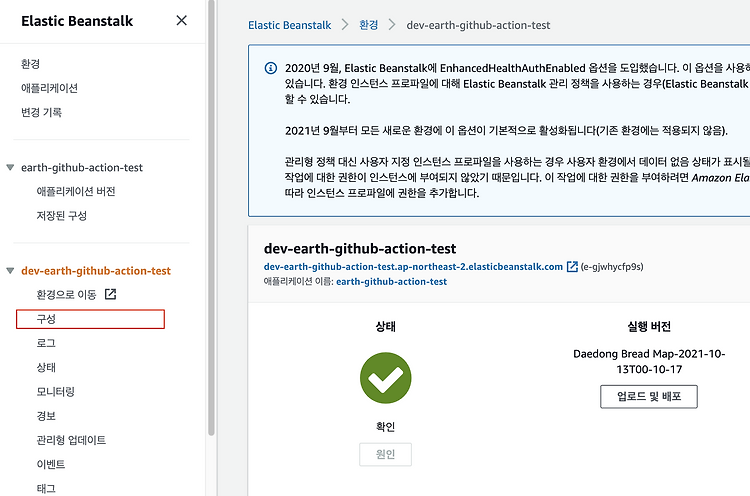
Task: Click dev-earth-github-action-test in the breadcrumb
Action: [478, 25]
